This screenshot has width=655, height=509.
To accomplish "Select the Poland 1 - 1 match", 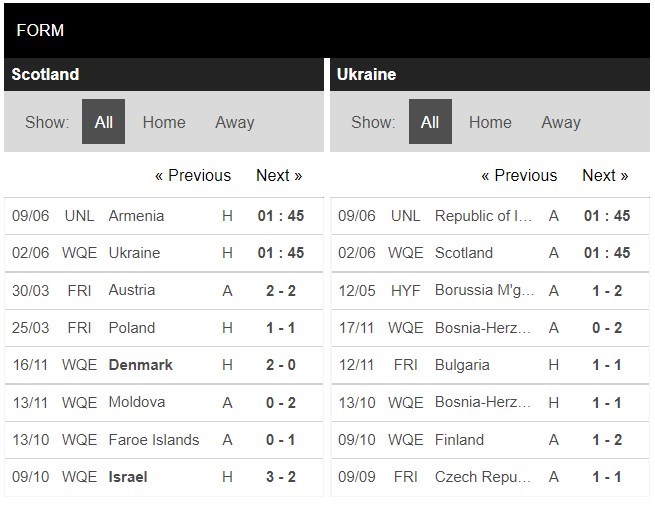I will click(x=131, y=327).
